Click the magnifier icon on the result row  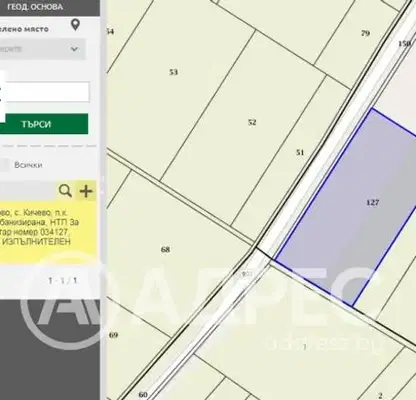(x=65, y=191)
